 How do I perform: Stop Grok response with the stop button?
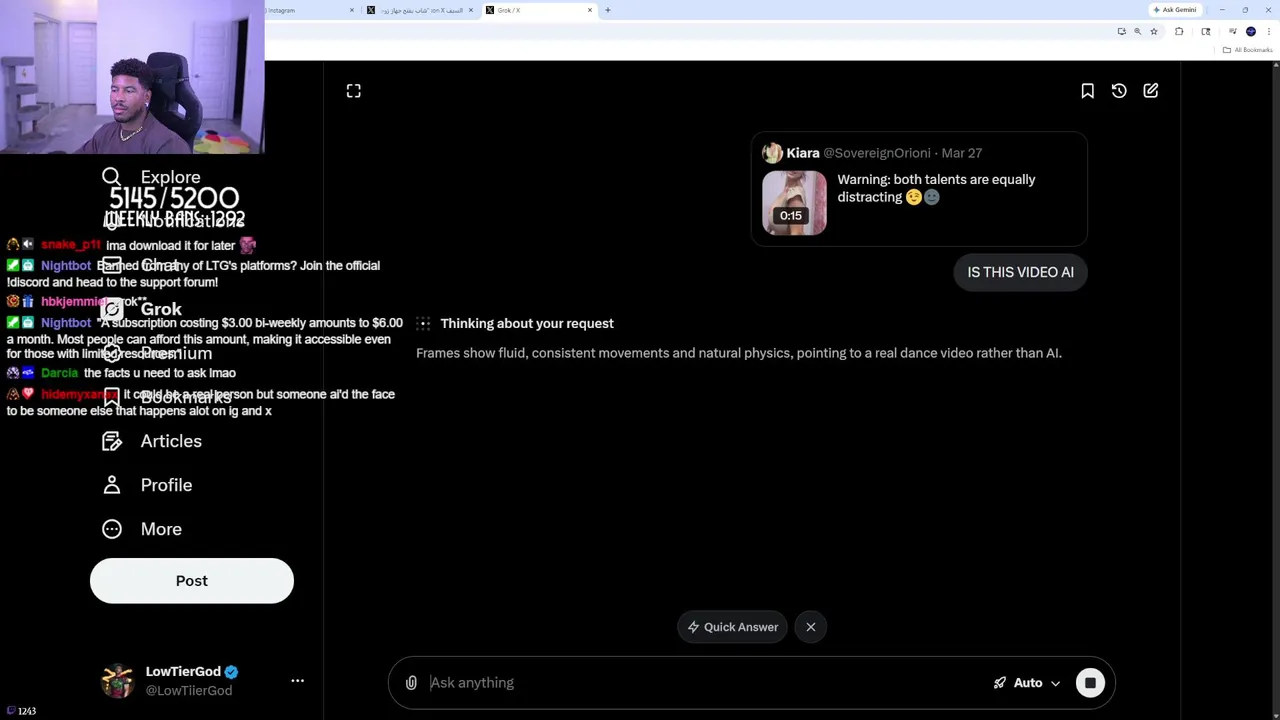coord(1091,683)
